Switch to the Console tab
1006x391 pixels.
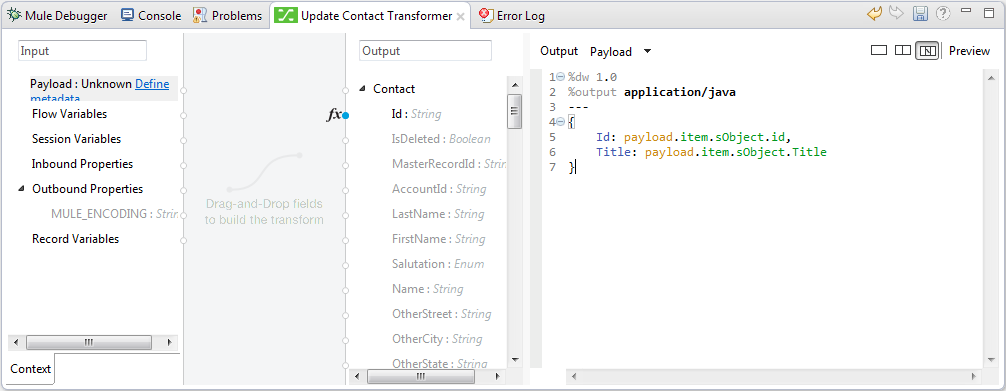pos(151,16)
